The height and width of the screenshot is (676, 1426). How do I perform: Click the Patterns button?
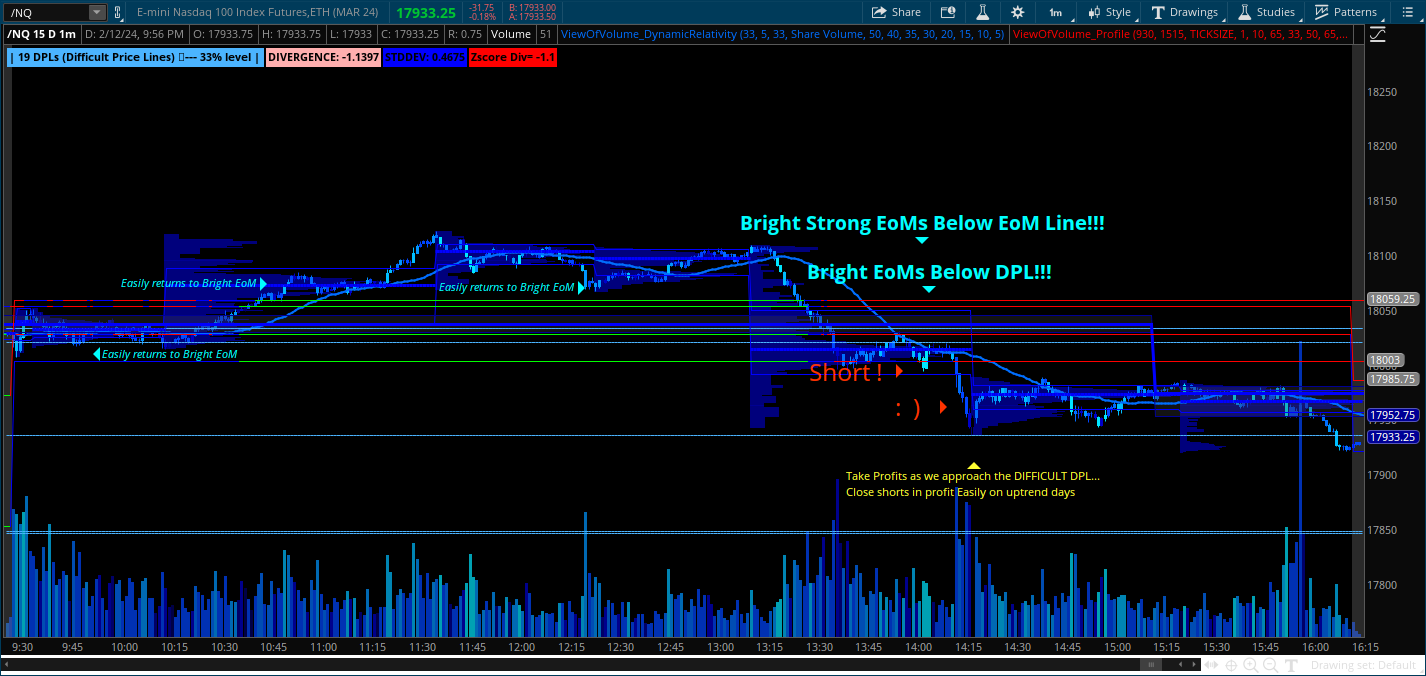point(1345,12)
